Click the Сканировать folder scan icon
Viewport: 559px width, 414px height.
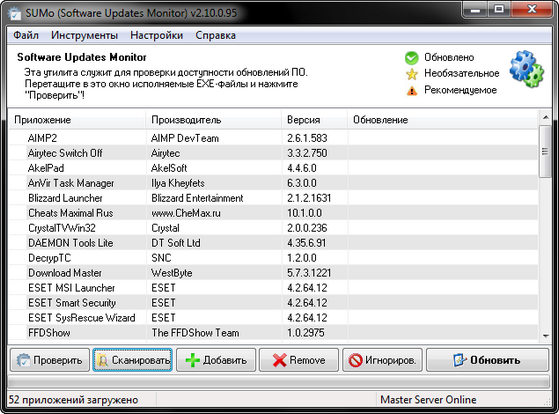103,361
